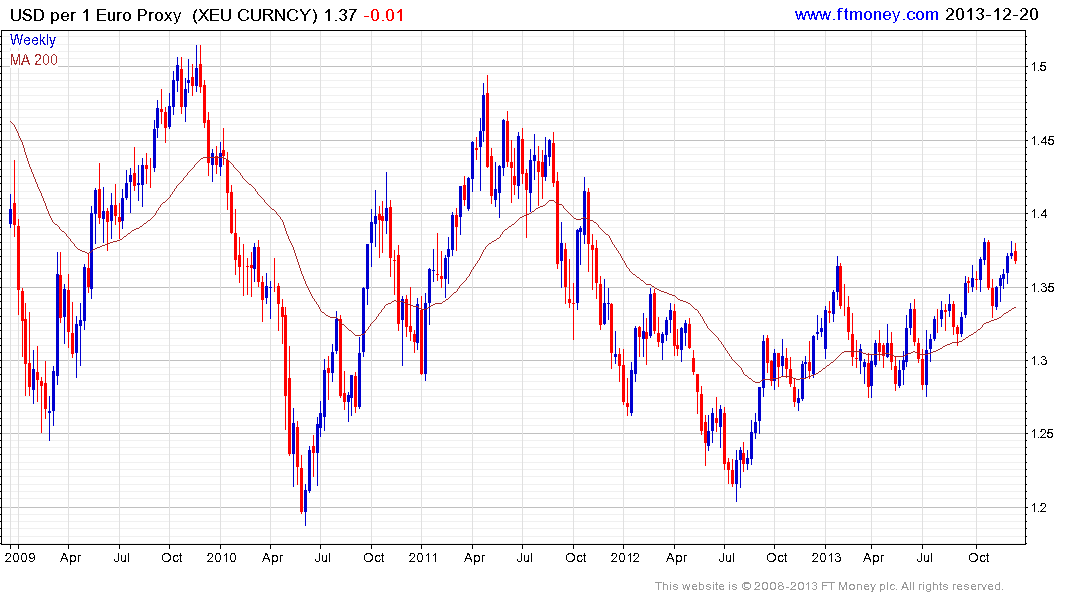Image resolution: width=1075 pixels, height=600 pixels.
Task: Click the '2010' x-axis label
Action: pos(221,557)
